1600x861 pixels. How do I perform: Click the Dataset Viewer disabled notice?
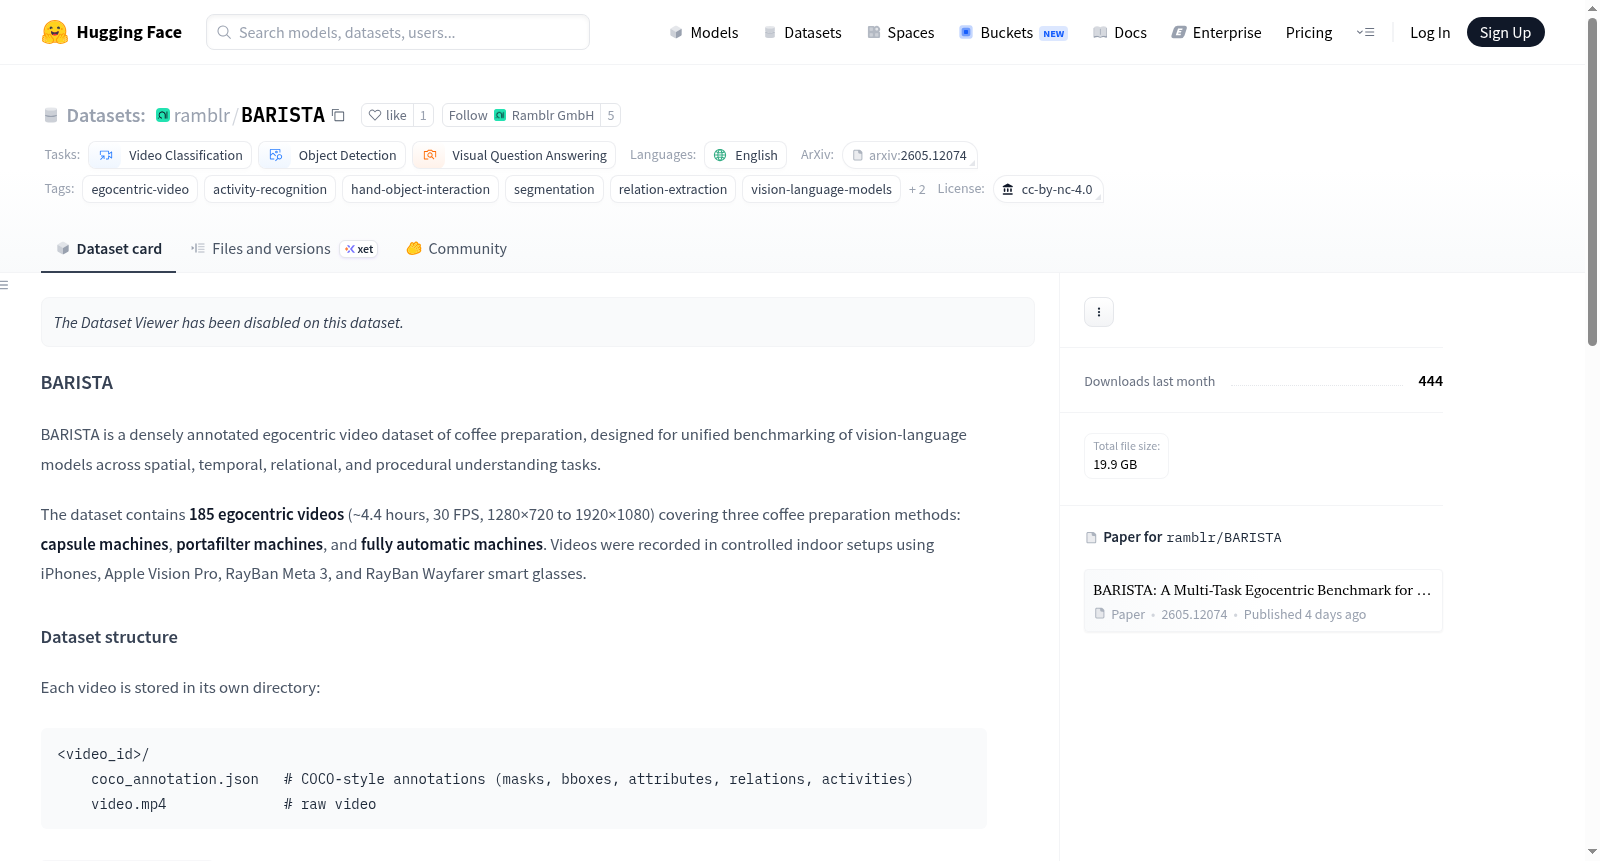(x=538, y=322)
